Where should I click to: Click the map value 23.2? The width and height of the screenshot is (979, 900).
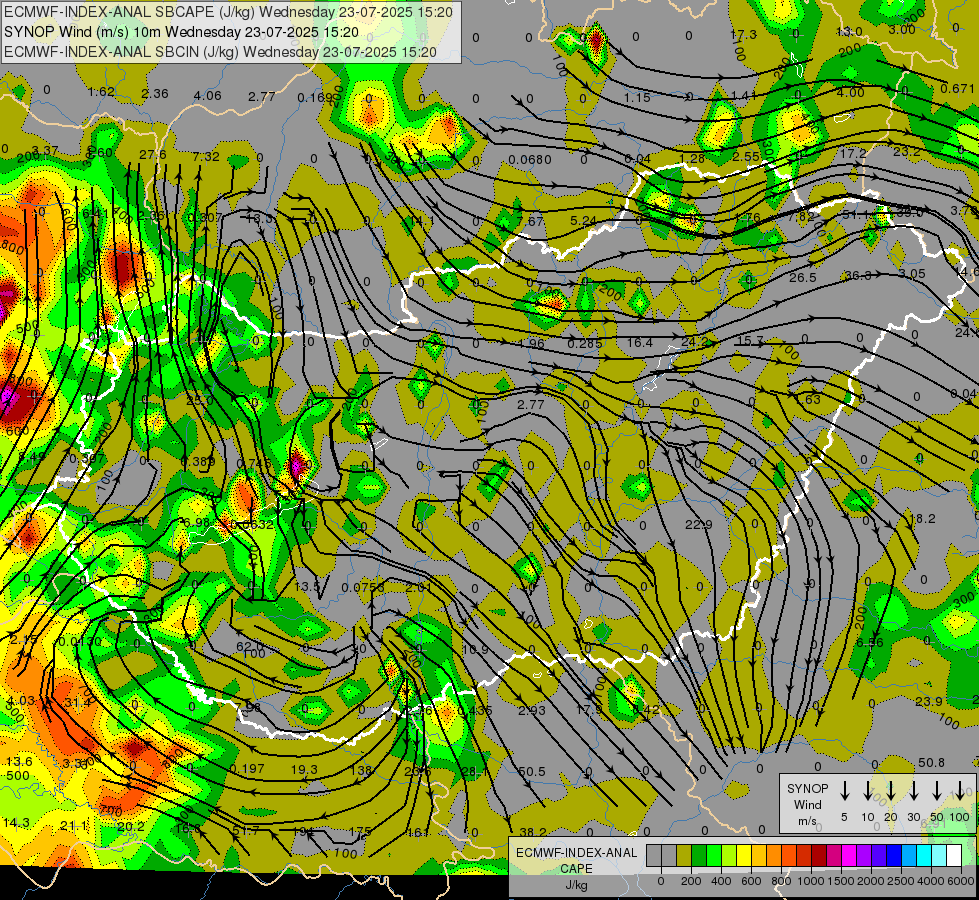coord(907,151)
